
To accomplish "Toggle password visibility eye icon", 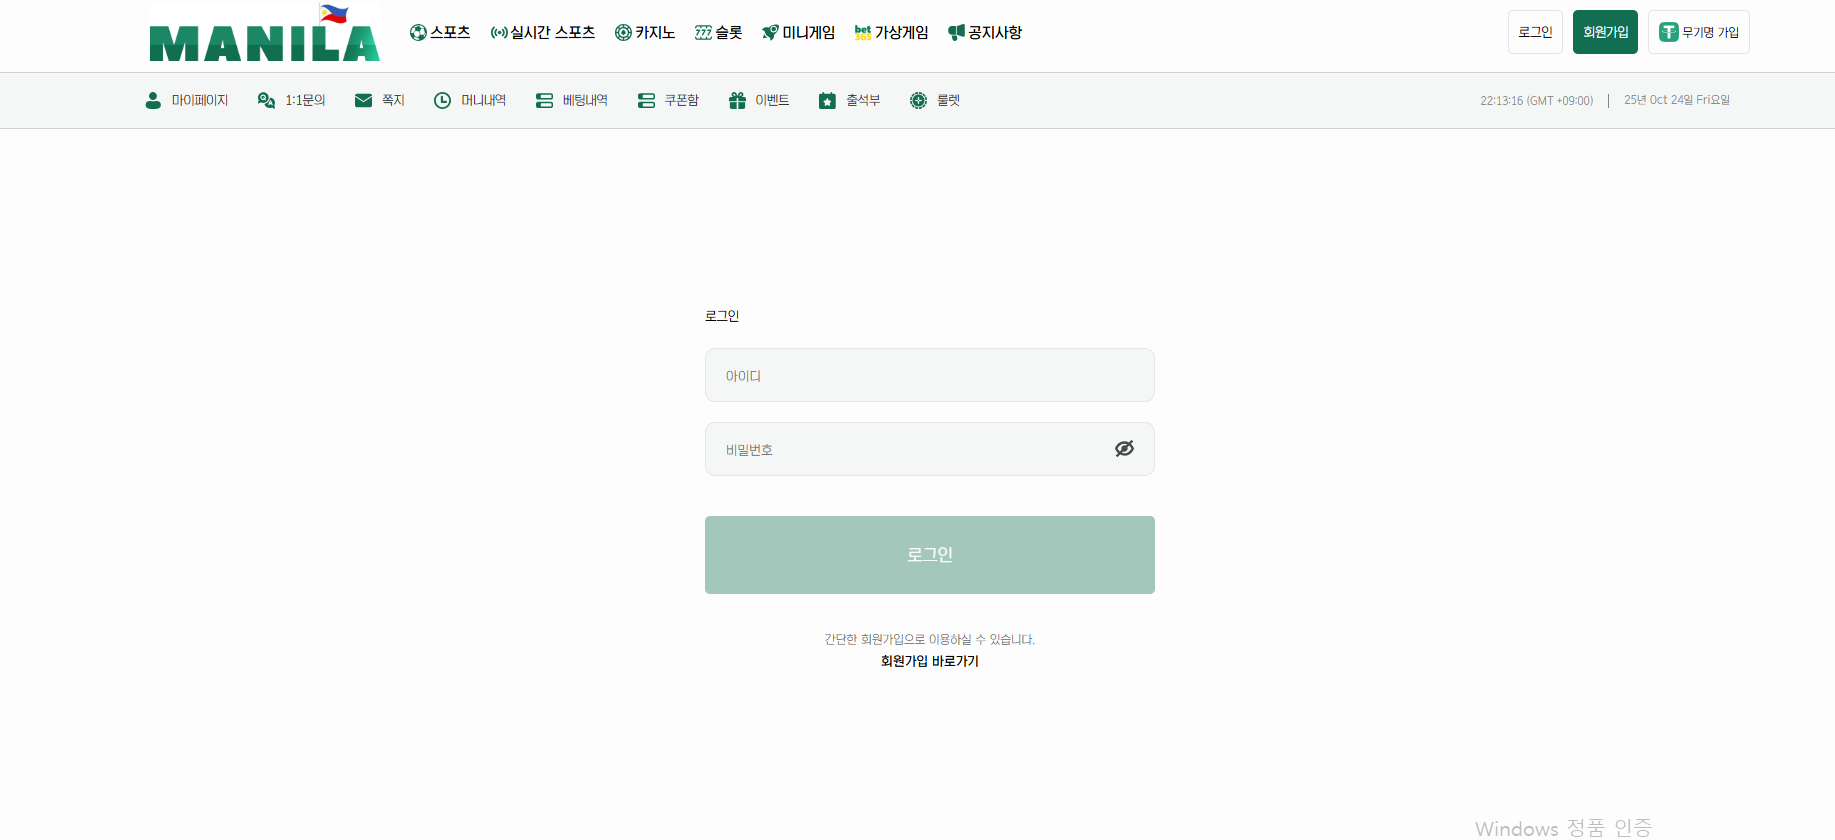I will 1124,449.
